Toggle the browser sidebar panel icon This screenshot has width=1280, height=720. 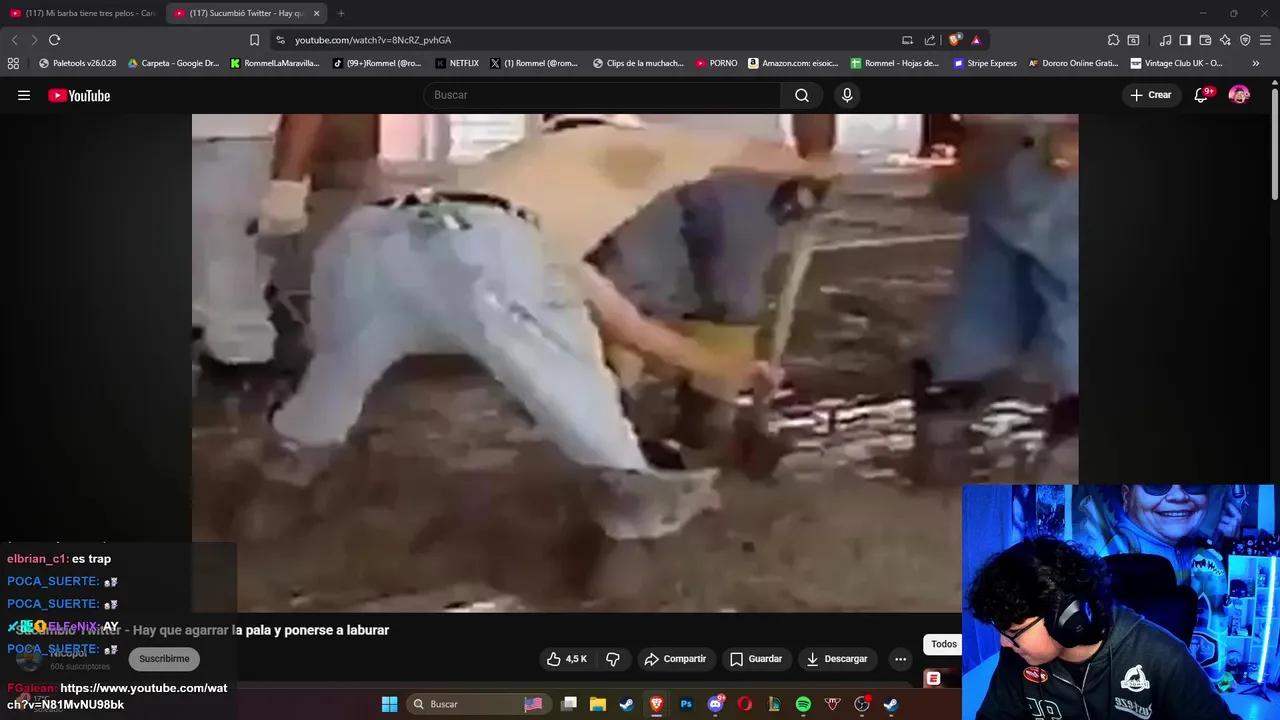(x=1185, y=40)
